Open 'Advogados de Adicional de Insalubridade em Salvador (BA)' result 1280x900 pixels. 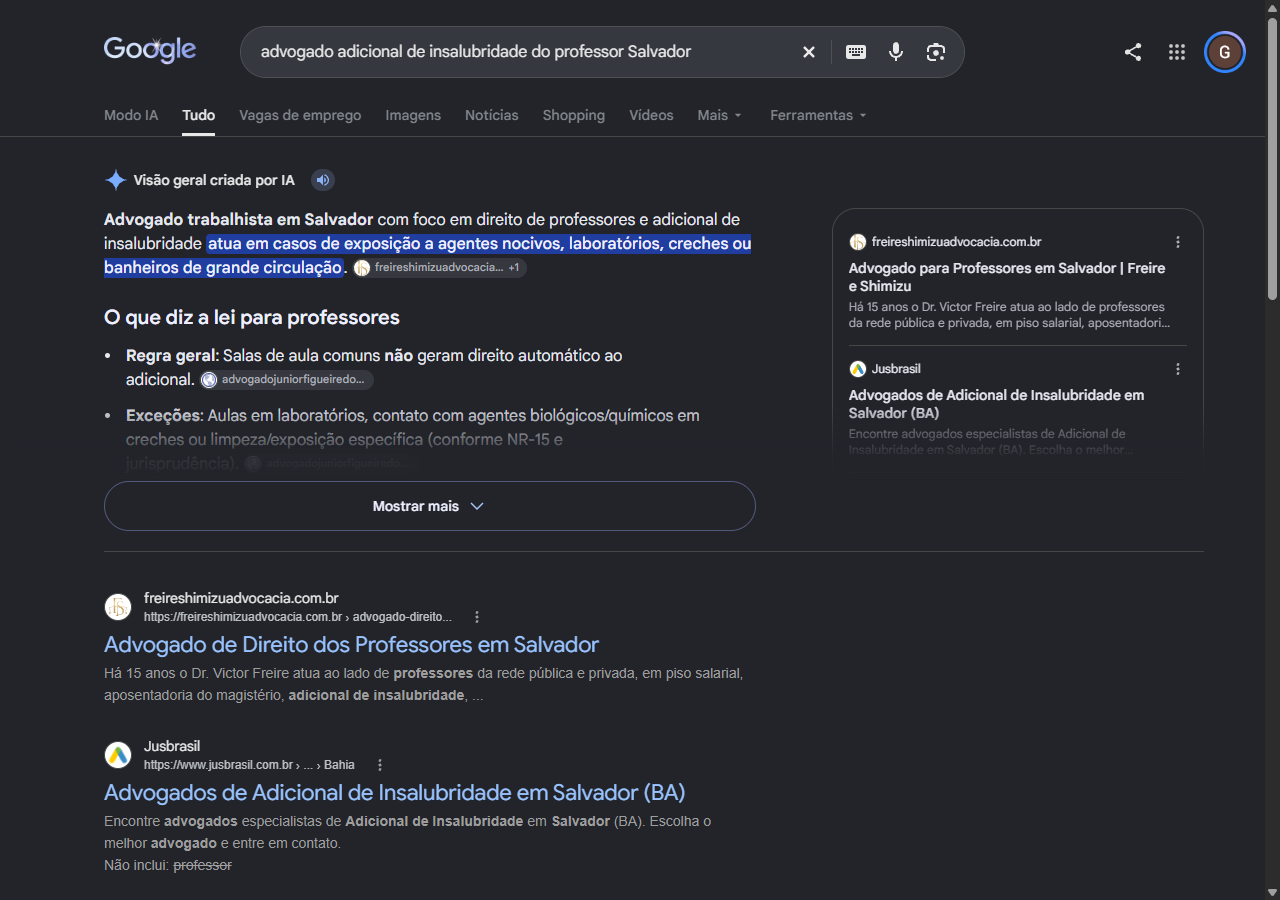[395, 792]
